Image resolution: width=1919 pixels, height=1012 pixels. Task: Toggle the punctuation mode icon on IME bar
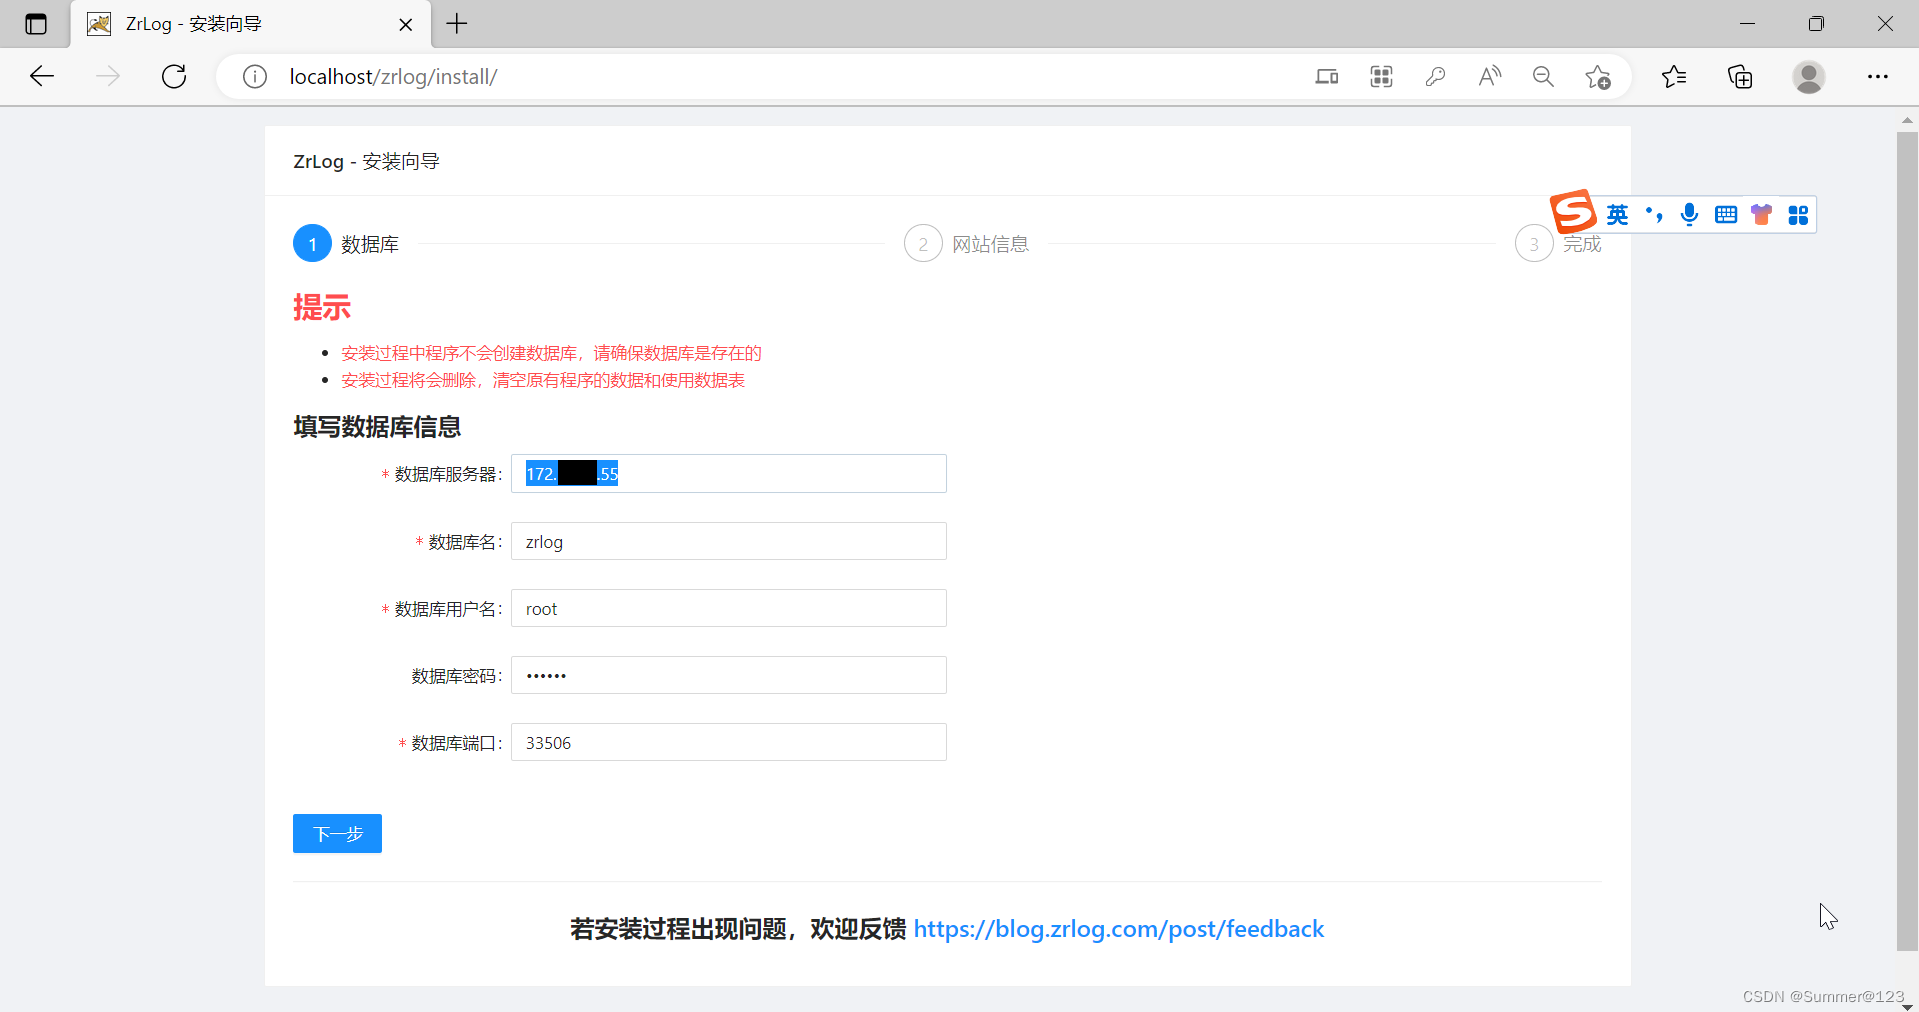(x=1654, y=215)
